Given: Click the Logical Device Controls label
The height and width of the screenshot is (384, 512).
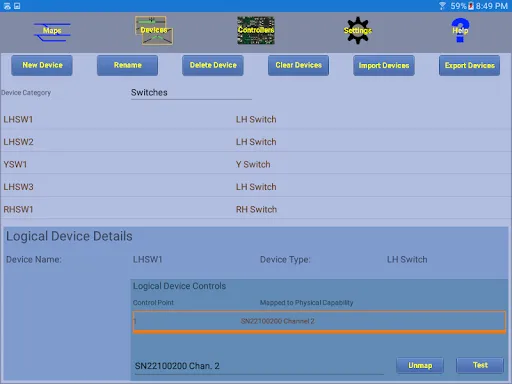Looking at the screenshot, I should [x=179, y=286].
